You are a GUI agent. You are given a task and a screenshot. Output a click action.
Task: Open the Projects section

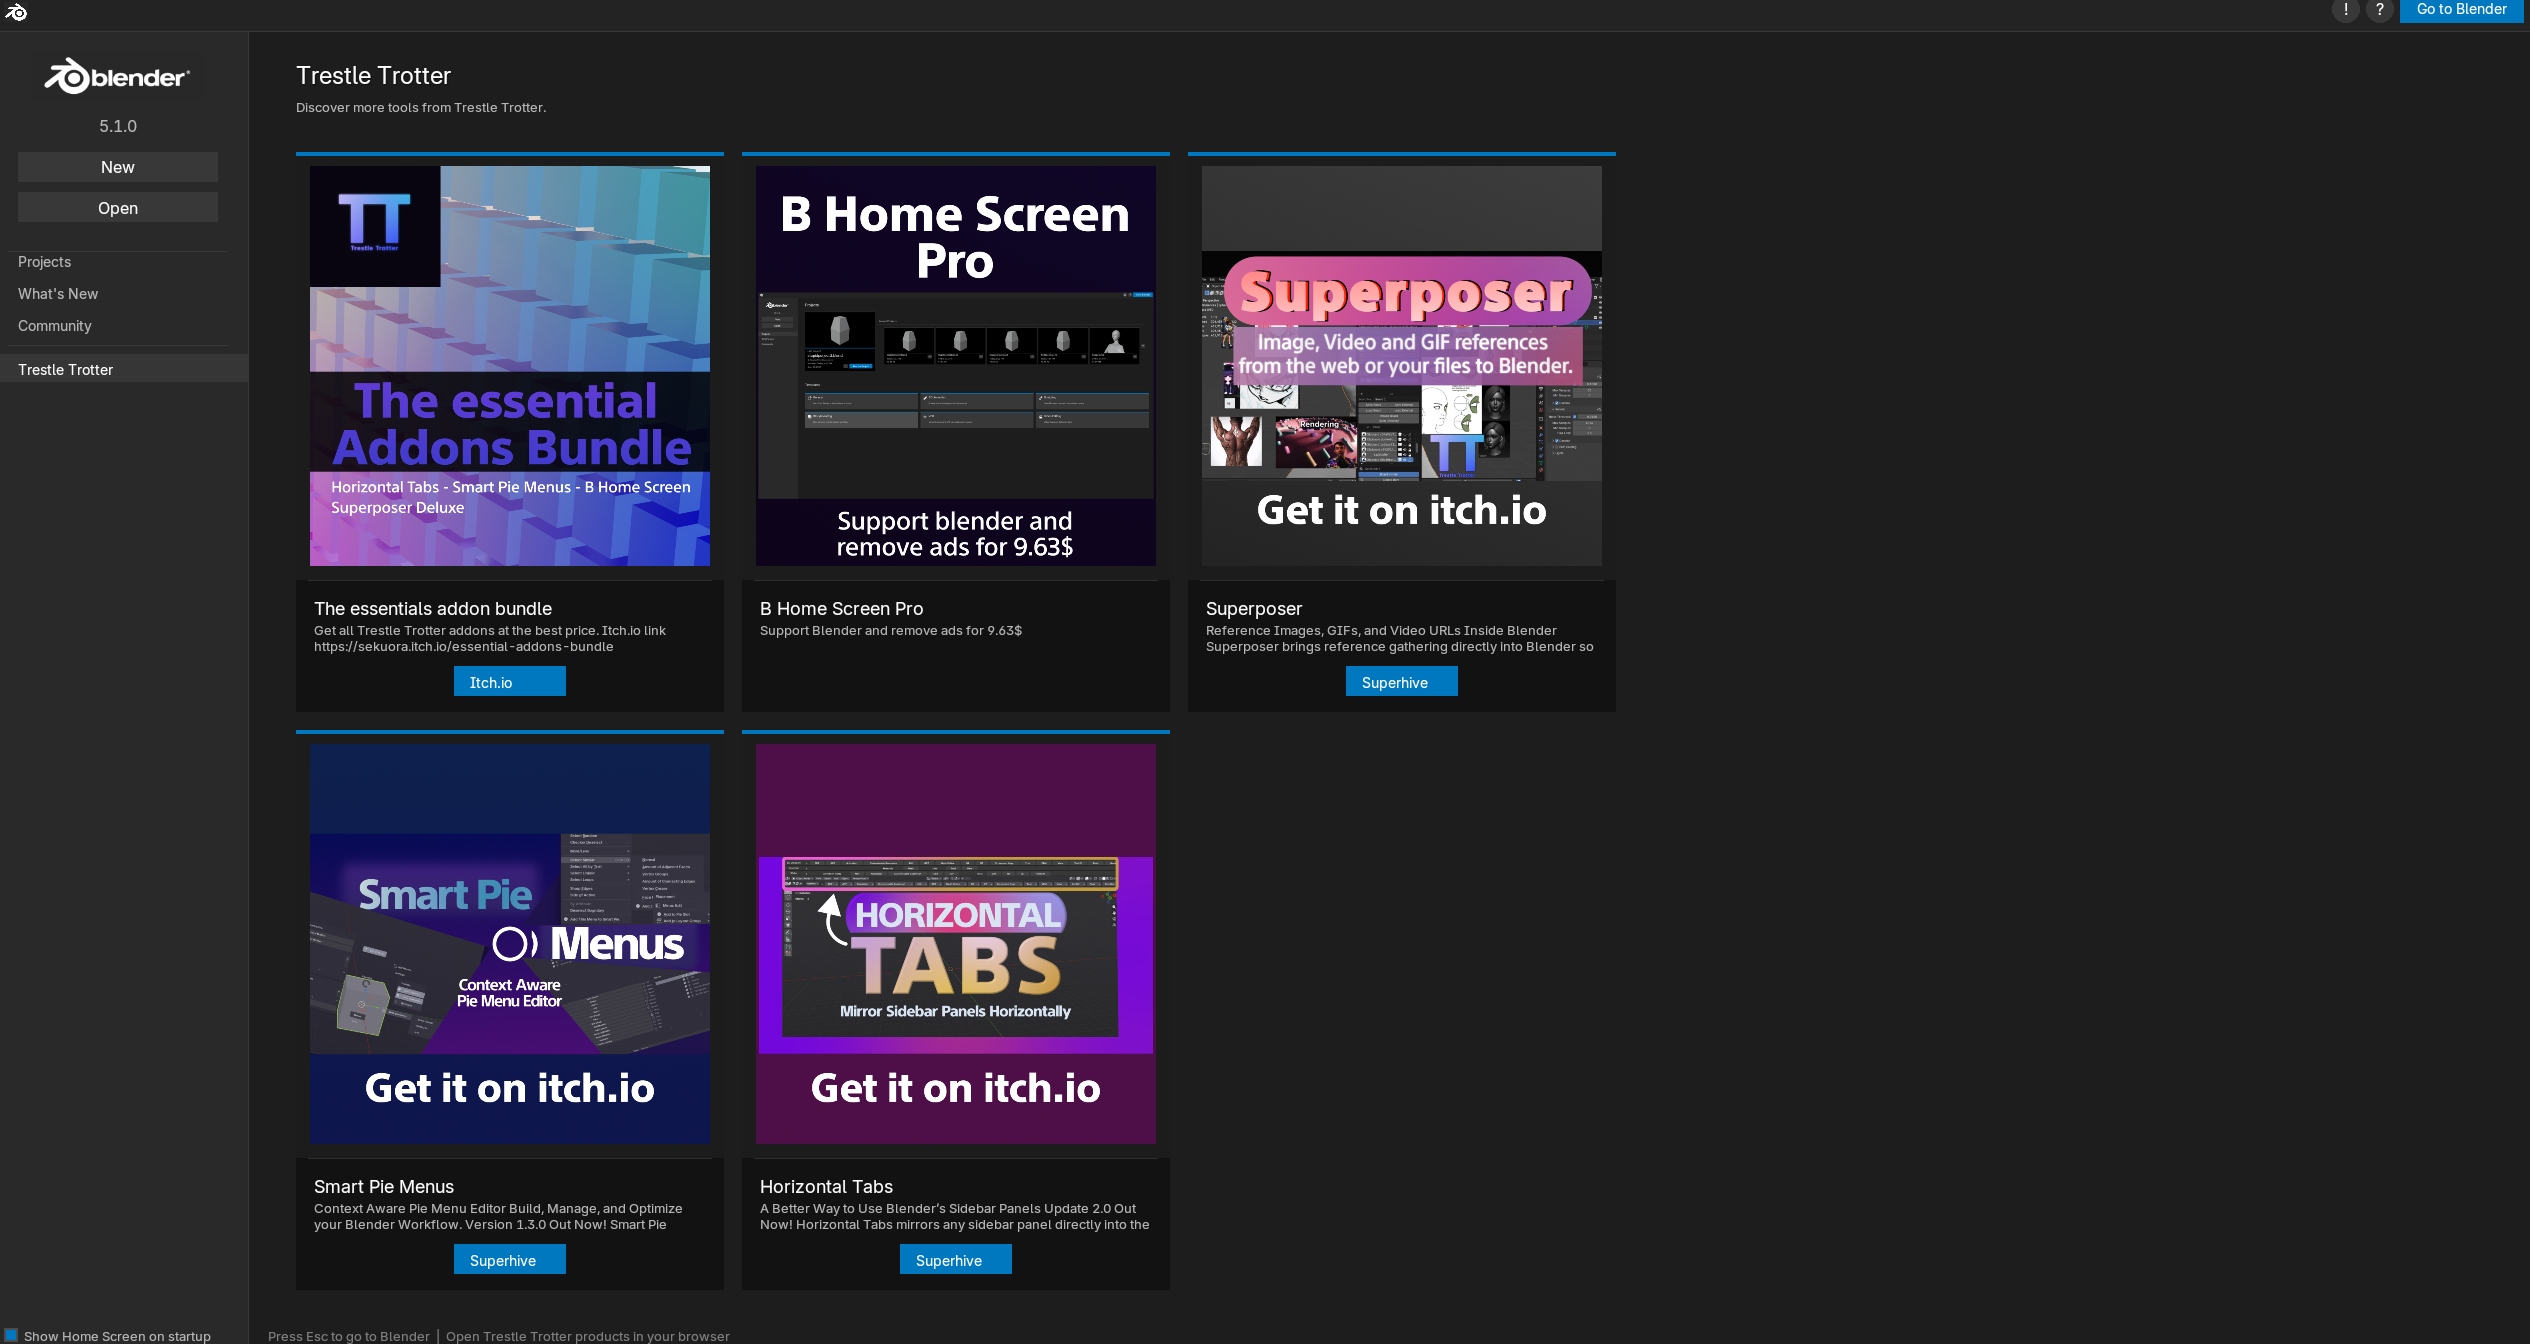[44, 261]
